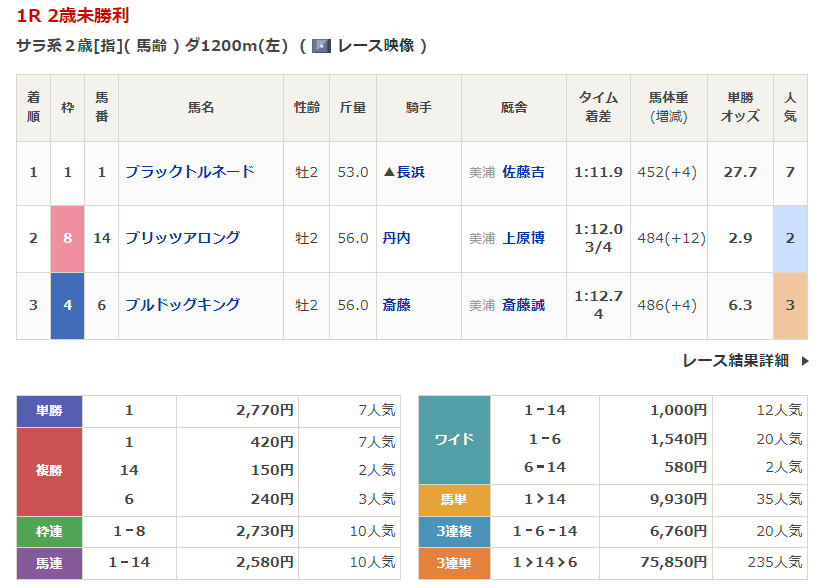Open jockey 丹内 profile

tap(397, 238)
